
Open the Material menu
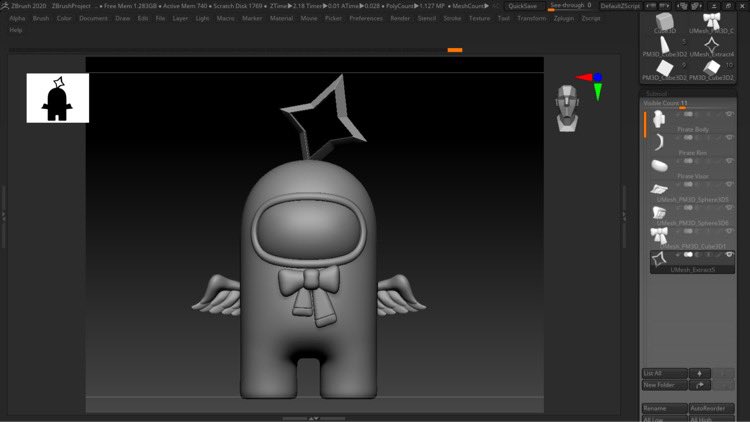[x=281, y=18]
